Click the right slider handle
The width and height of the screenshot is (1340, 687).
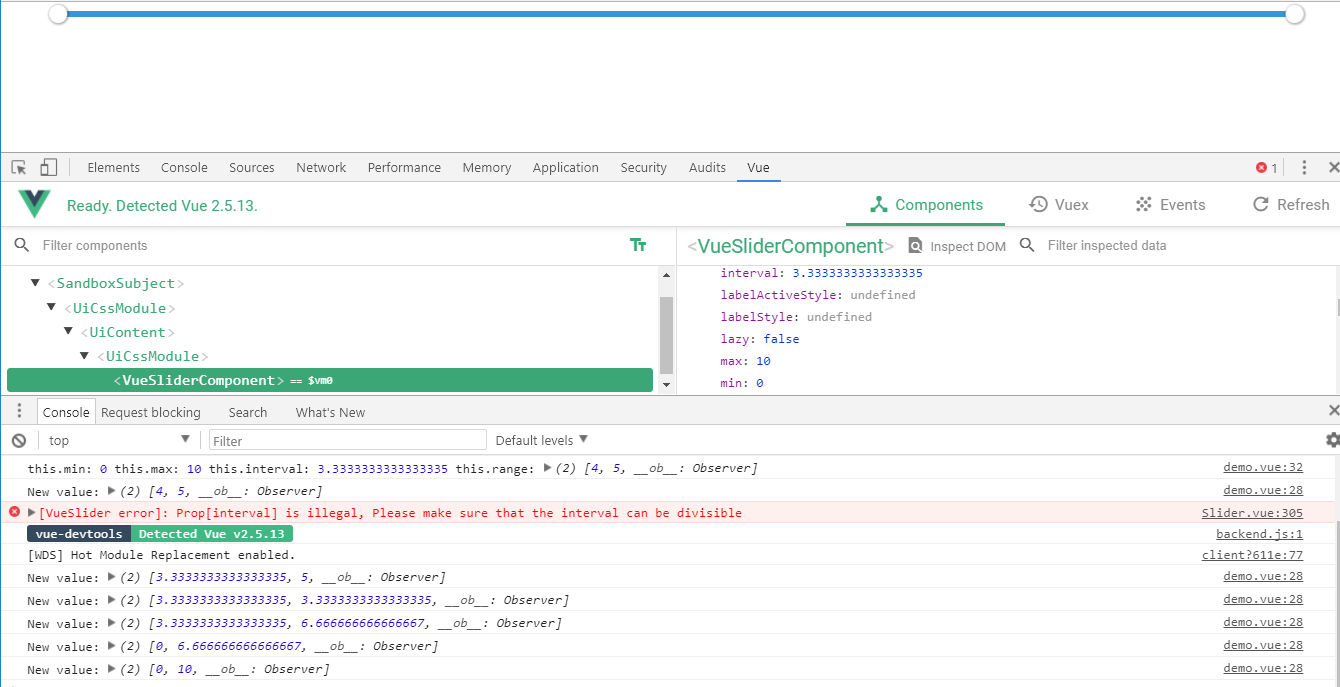tap(1295, 14)
